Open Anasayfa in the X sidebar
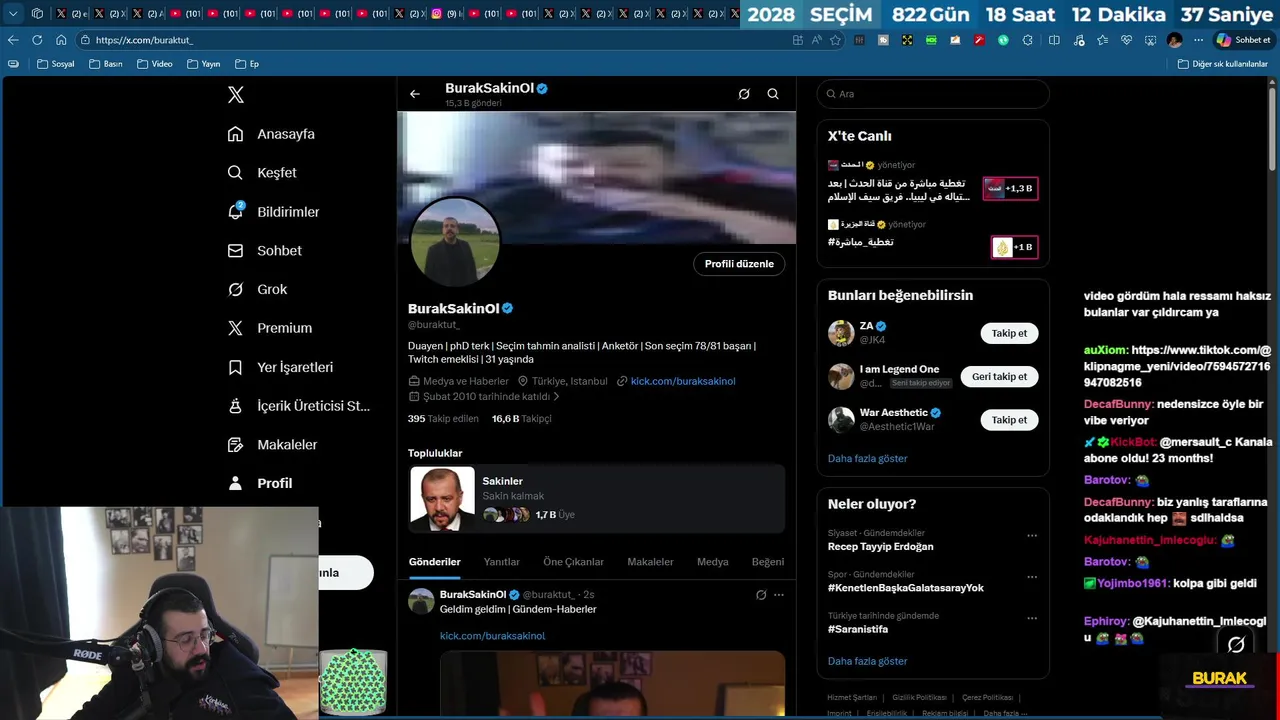The width and height of the screenshot is (1280, 720). click(x=271, y=134)
